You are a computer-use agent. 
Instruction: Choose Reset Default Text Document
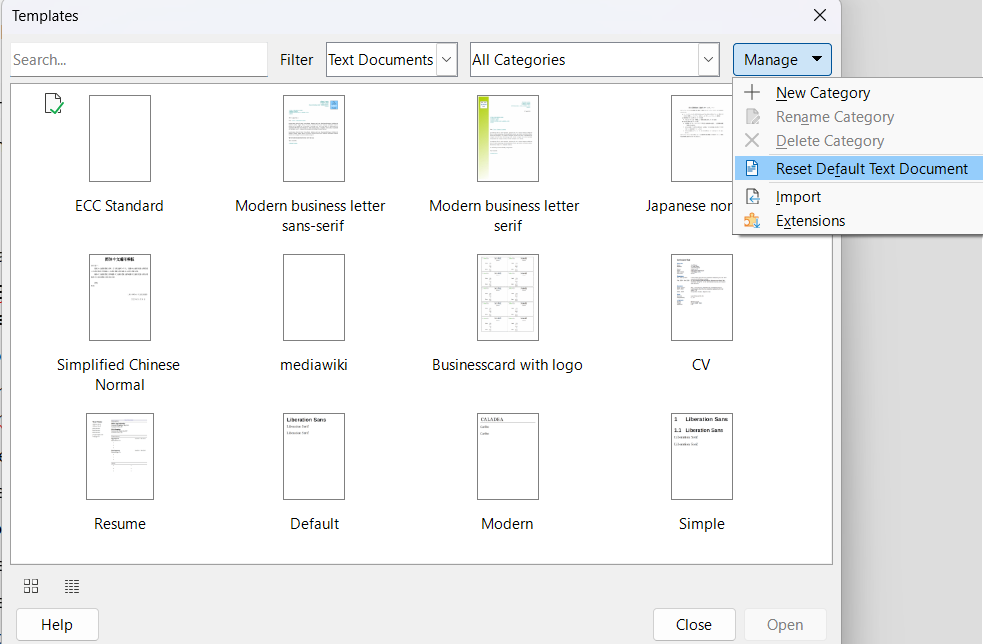pyautogui.click(x=871, y=169)
